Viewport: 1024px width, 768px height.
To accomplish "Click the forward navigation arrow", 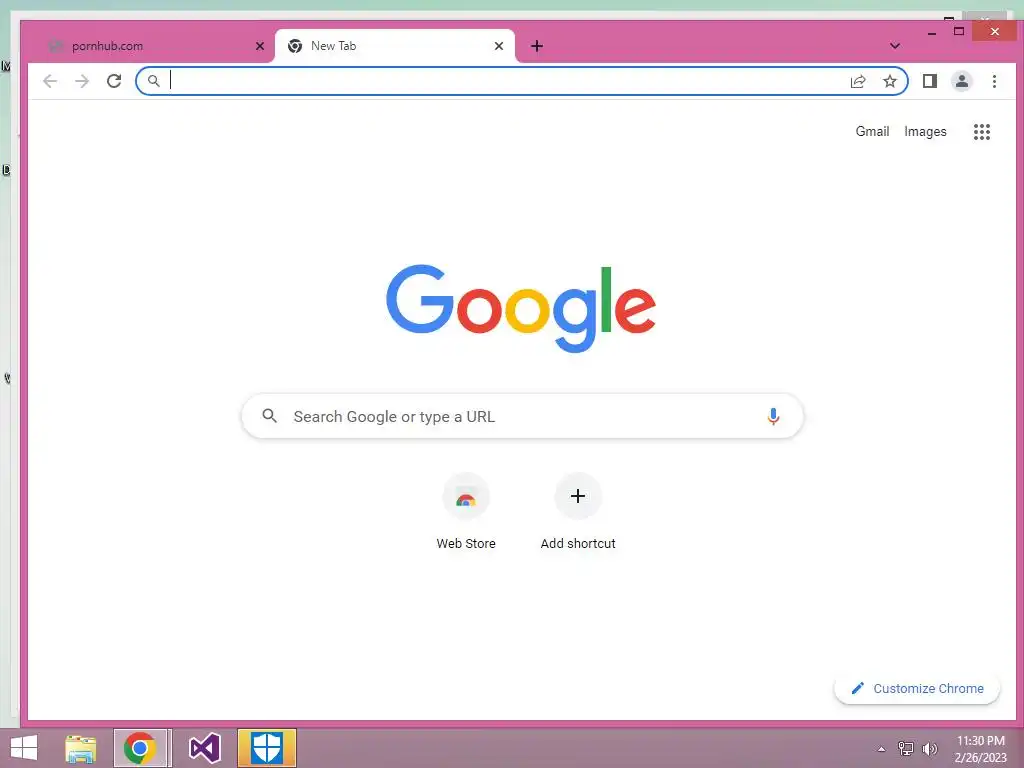I will click(x=82, y=81).
